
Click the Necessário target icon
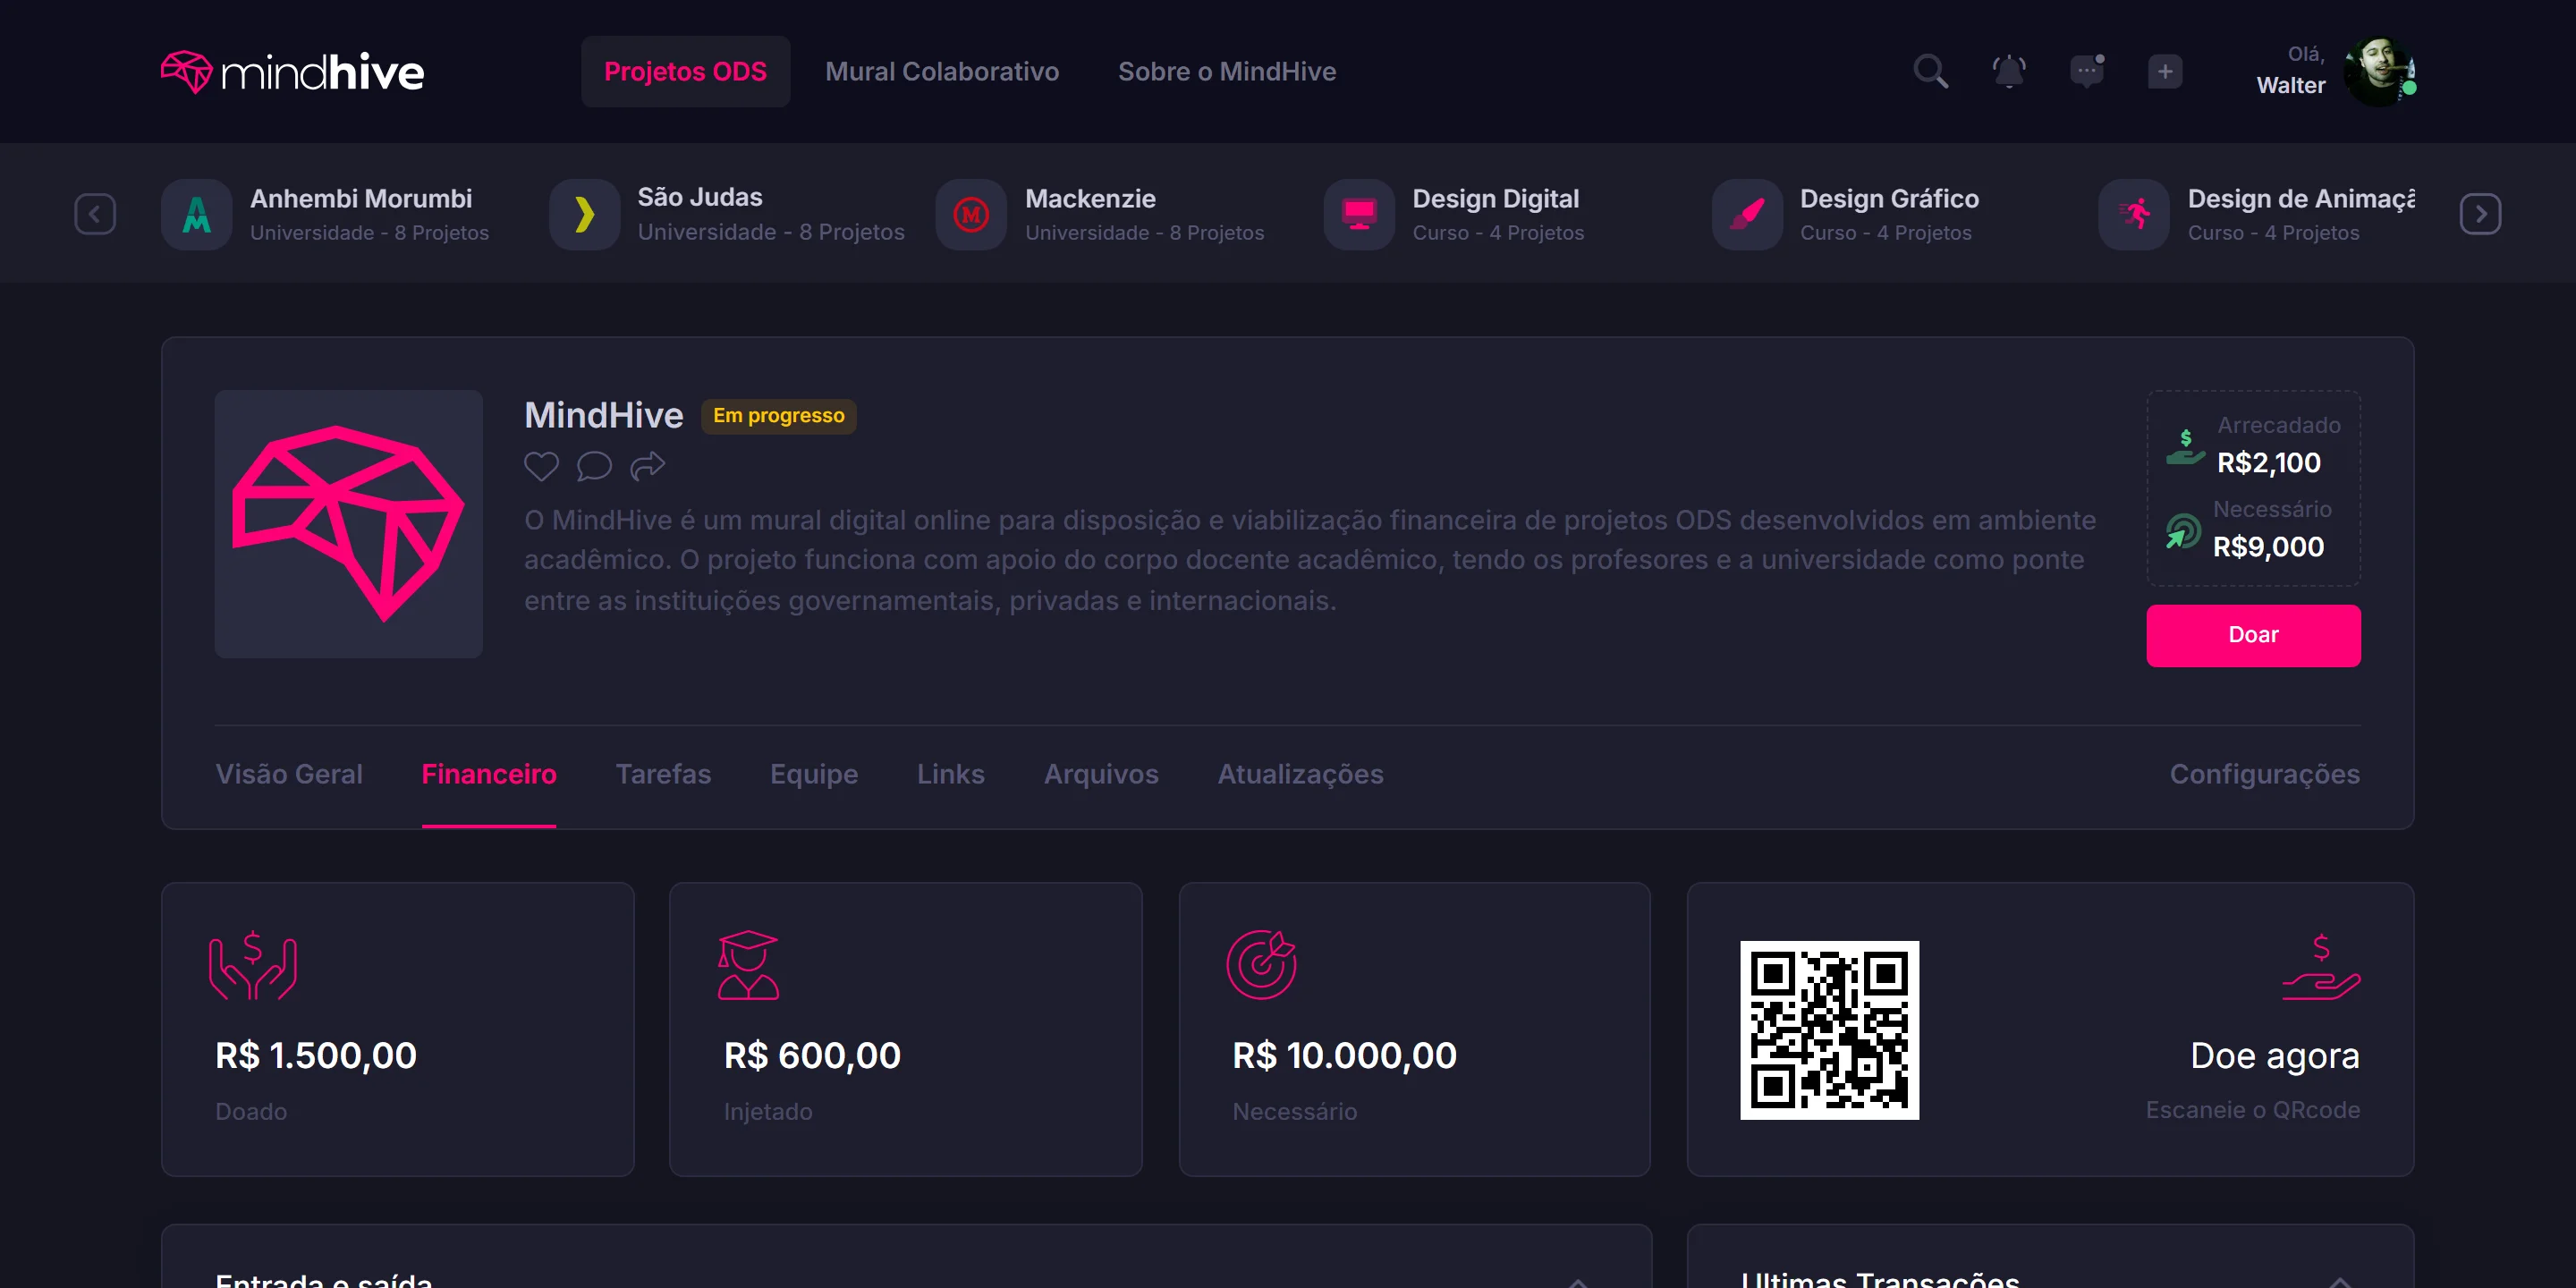pos(1261,965)
